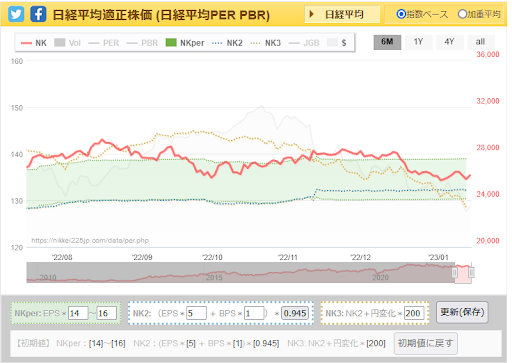Click the left handle of range navigator
The image size is (512, 363).
click(454, 273)
